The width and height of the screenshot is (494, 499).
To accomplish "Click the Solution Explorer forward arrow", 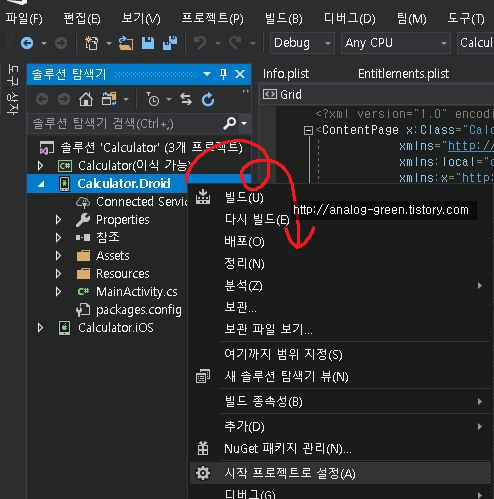I will point(64,99).
